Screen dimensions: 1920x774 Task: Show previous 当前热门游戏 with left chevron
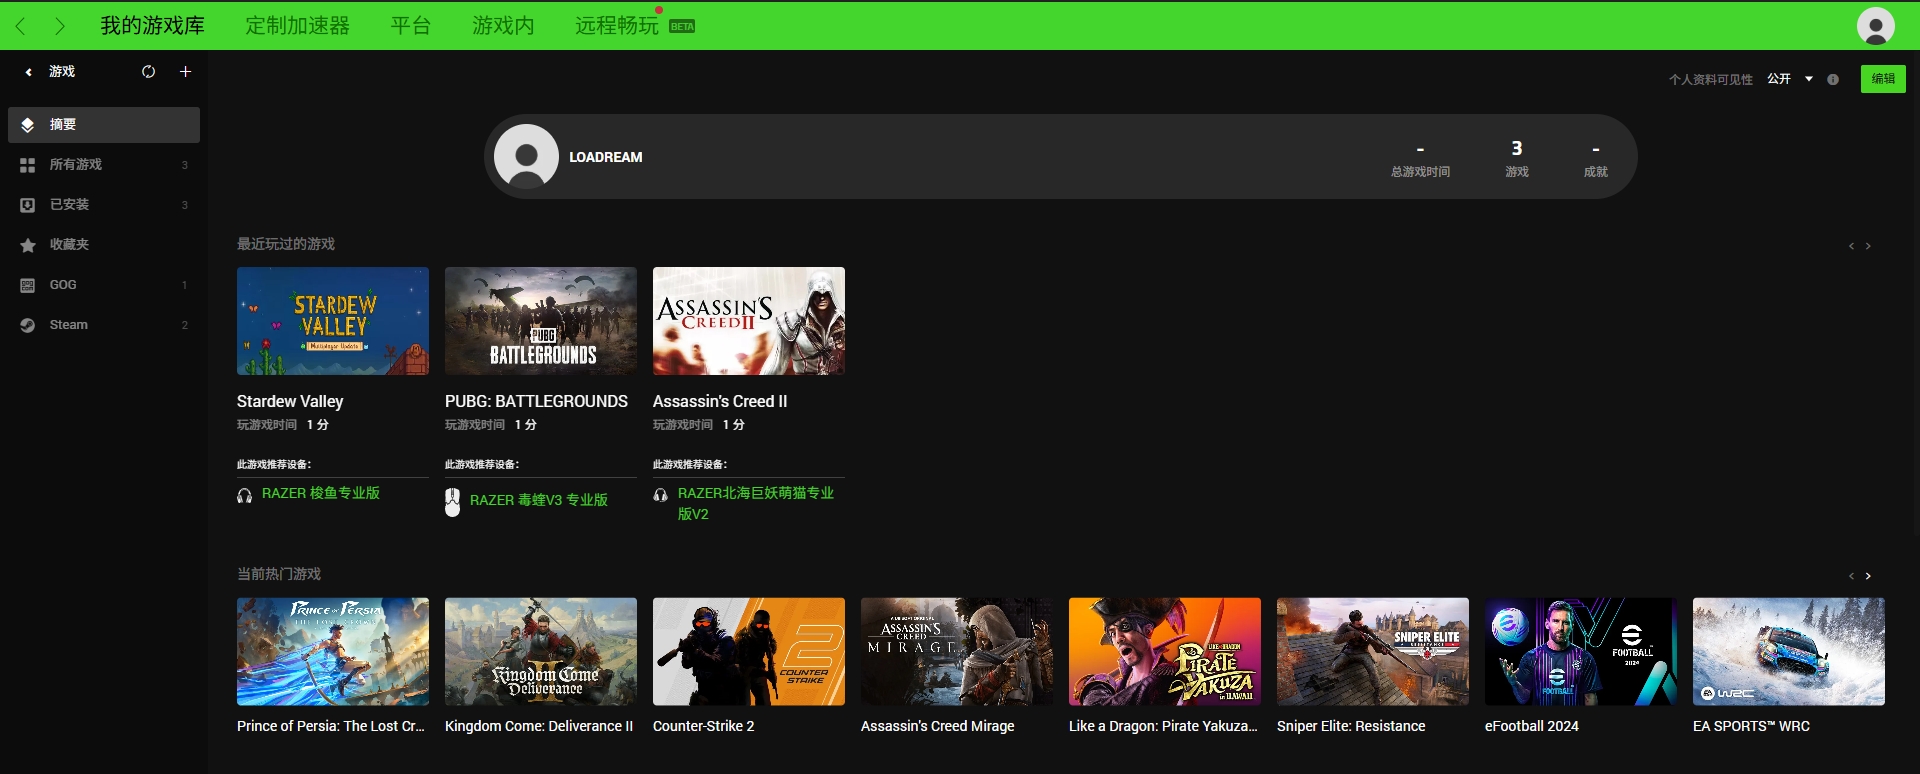coord(1851,576)
